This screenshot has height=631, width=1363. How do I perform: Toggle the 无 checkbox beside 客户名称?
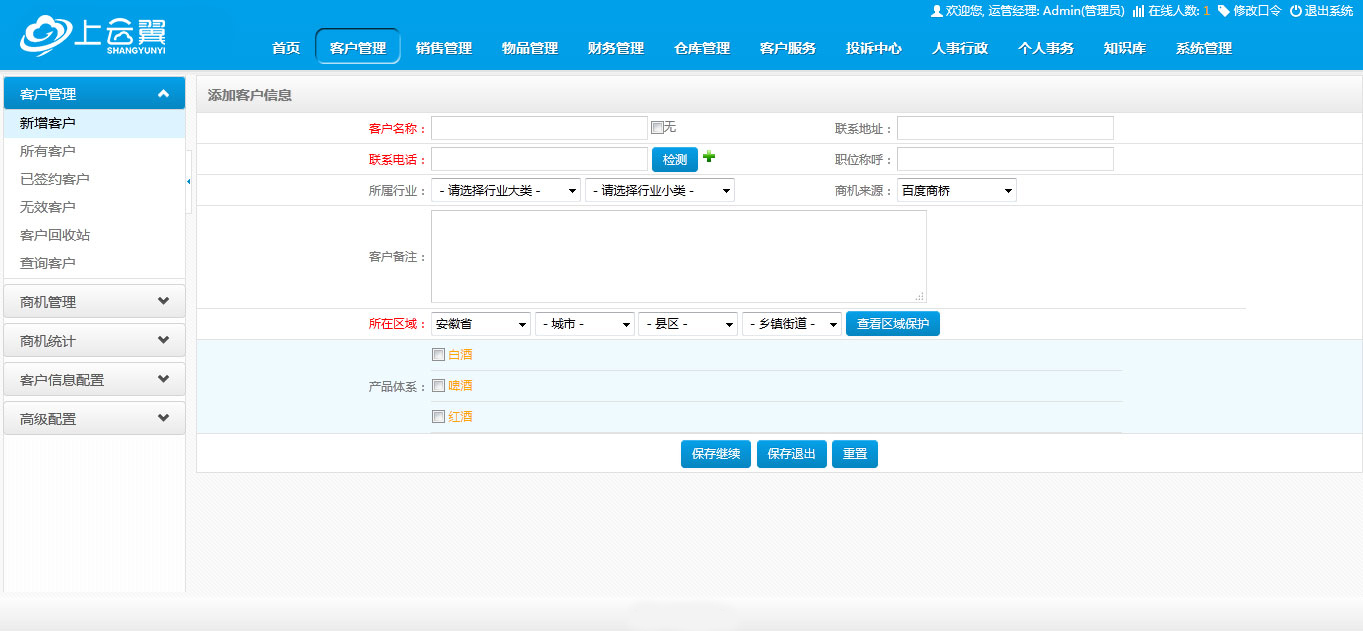[x=657, y=128]
